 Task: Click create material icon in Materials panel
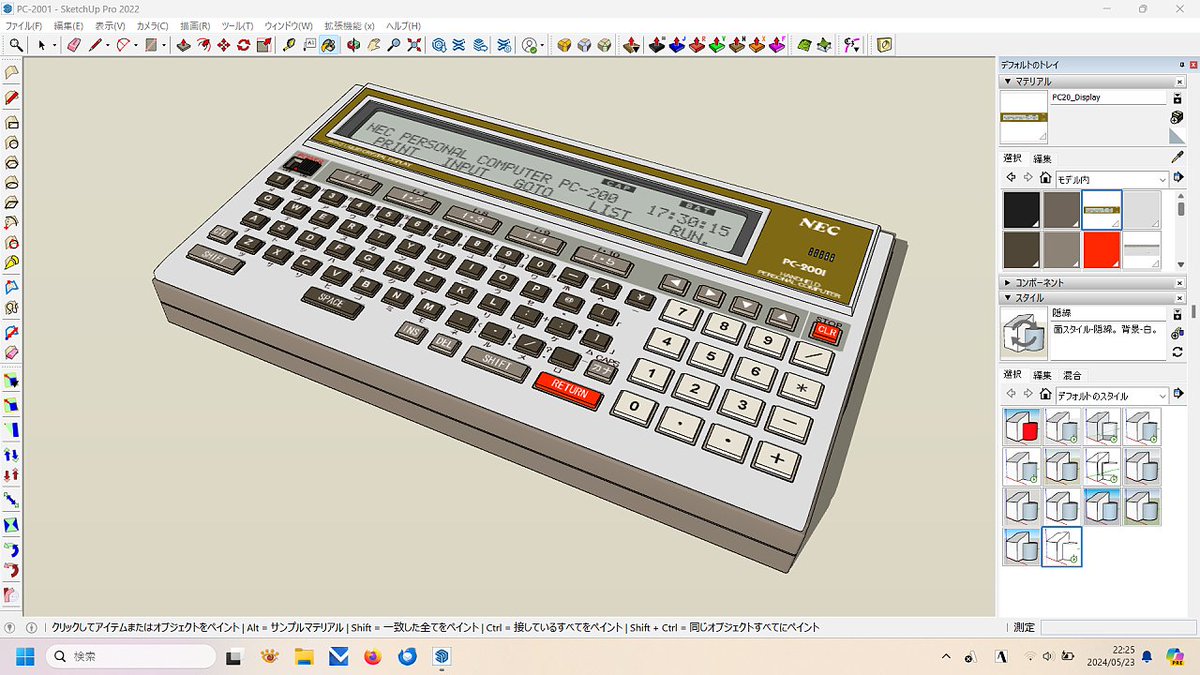coord(1177,118)
